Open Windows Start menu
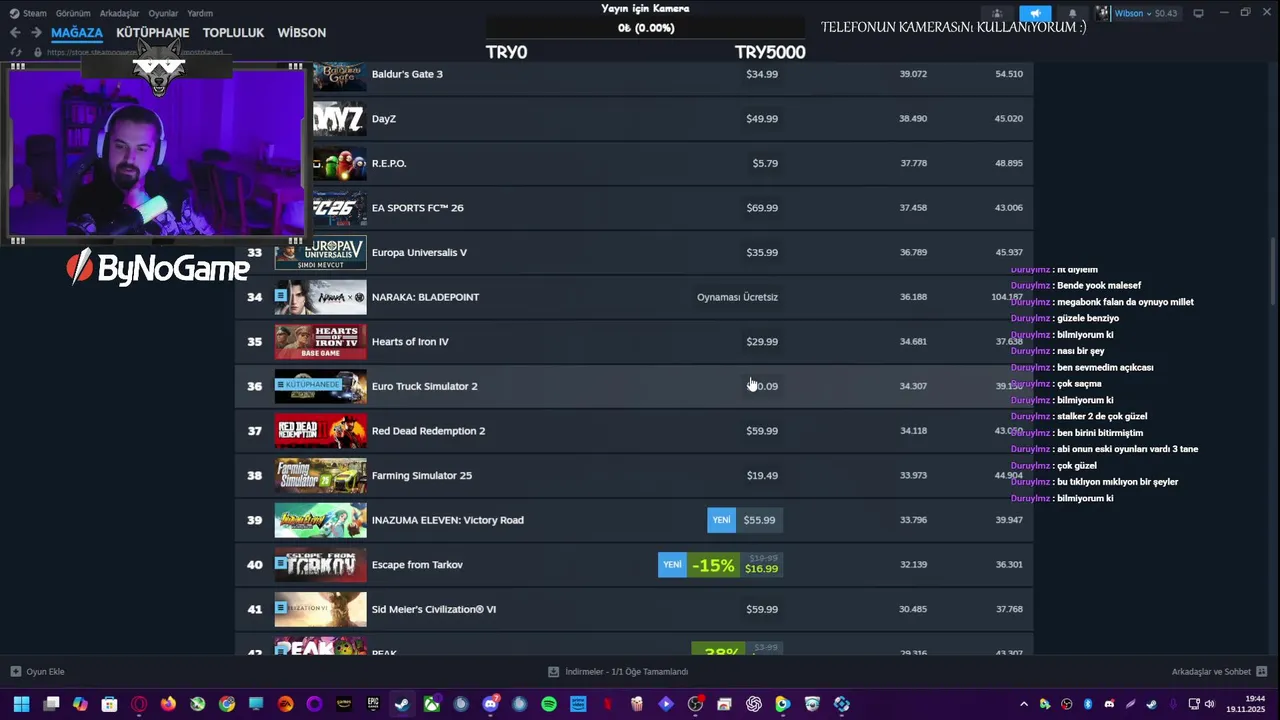Screen dimensions: 1280x720 21,704
